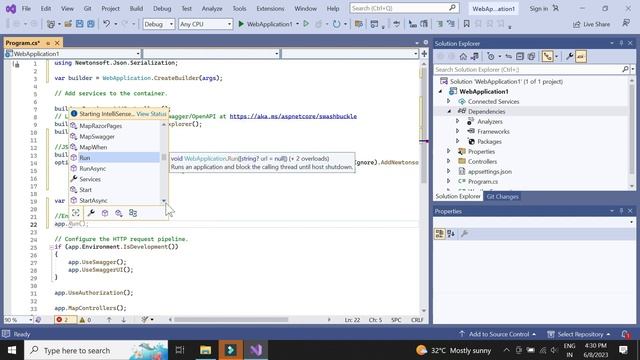Open aka.ms/aspnetcore/swashbuckle link
Screen dimensions: 640x360
pyautogui.click(x=293, y=116)
